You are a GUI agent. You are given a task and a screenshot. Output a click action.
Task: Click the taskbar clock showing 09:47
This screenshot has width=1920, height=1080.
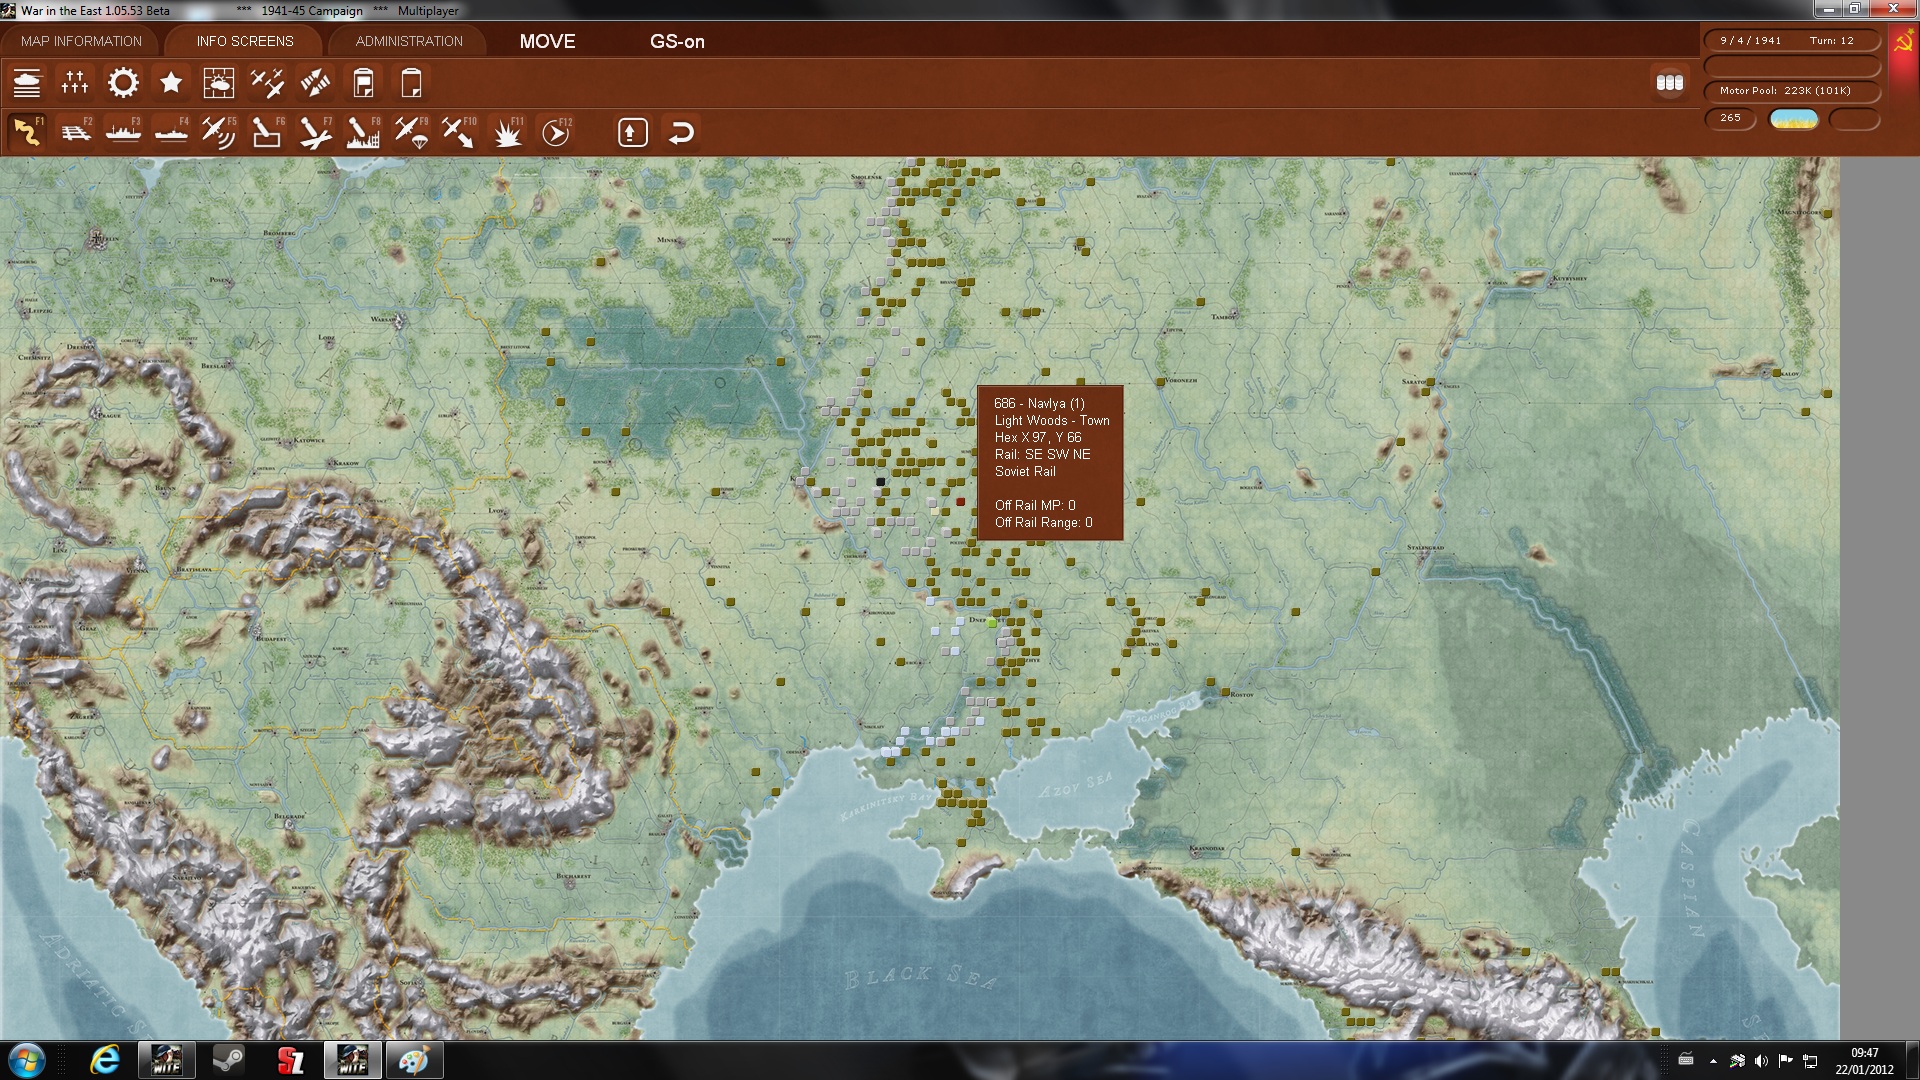(x=1864, y=1061)
